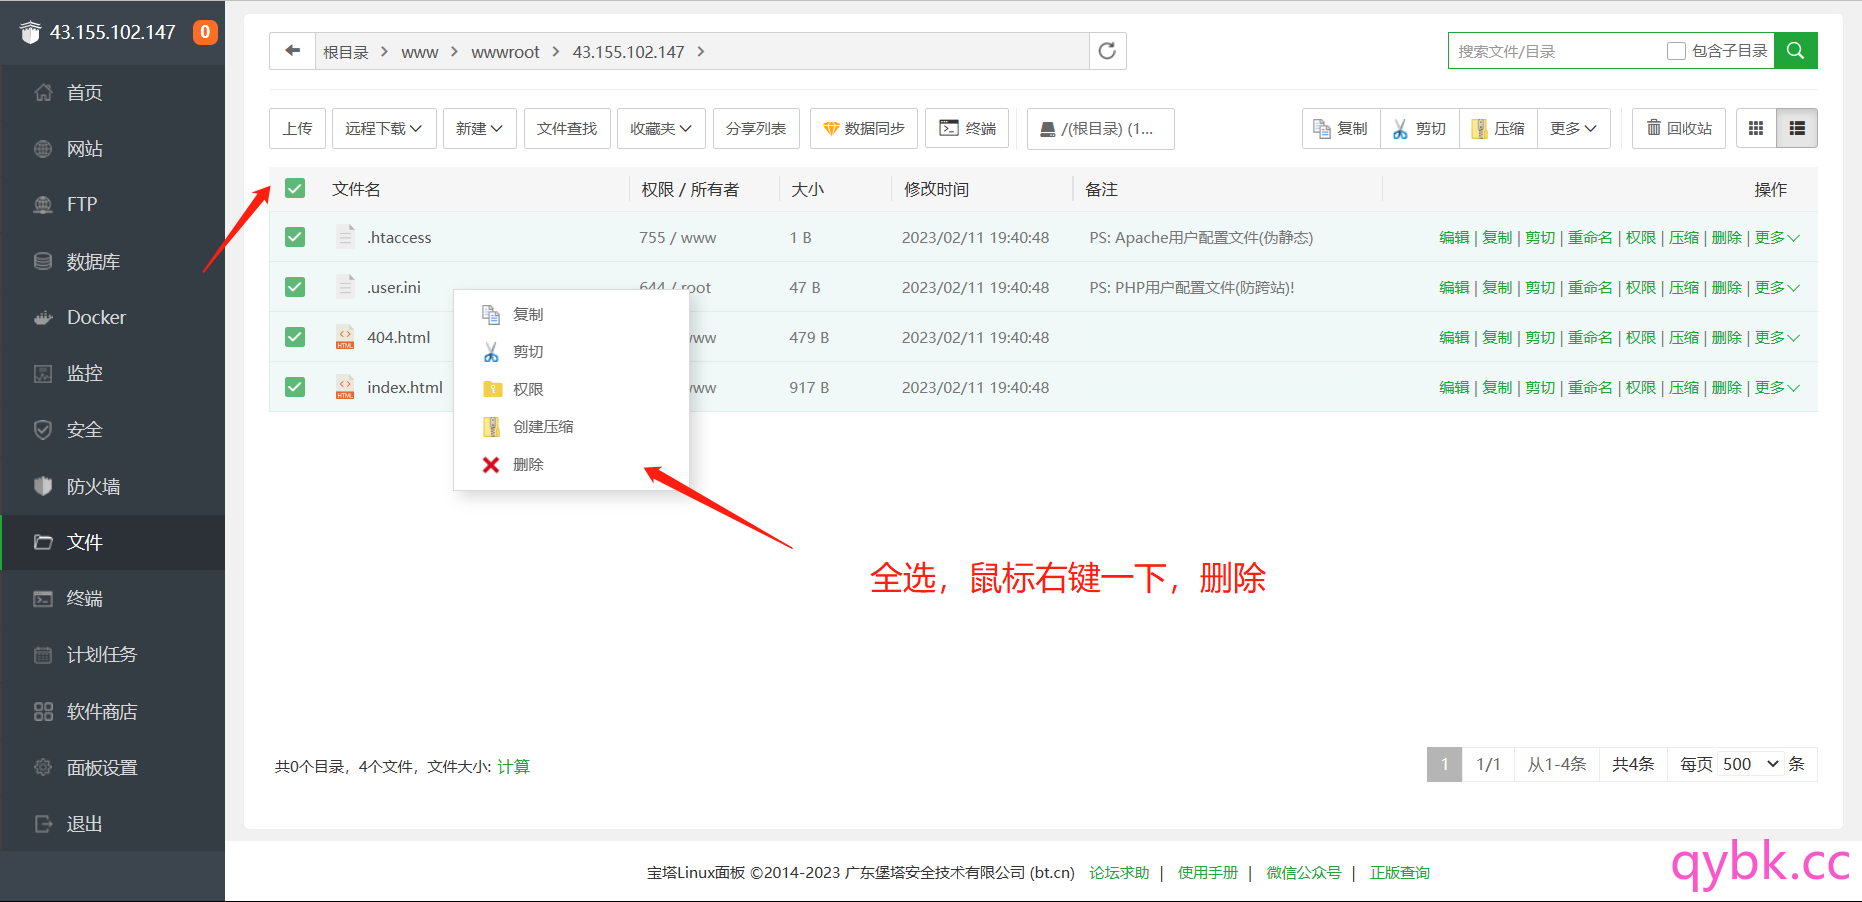
Task: Expand the 收藏夹 dropdown
Action: pos(661,128)
